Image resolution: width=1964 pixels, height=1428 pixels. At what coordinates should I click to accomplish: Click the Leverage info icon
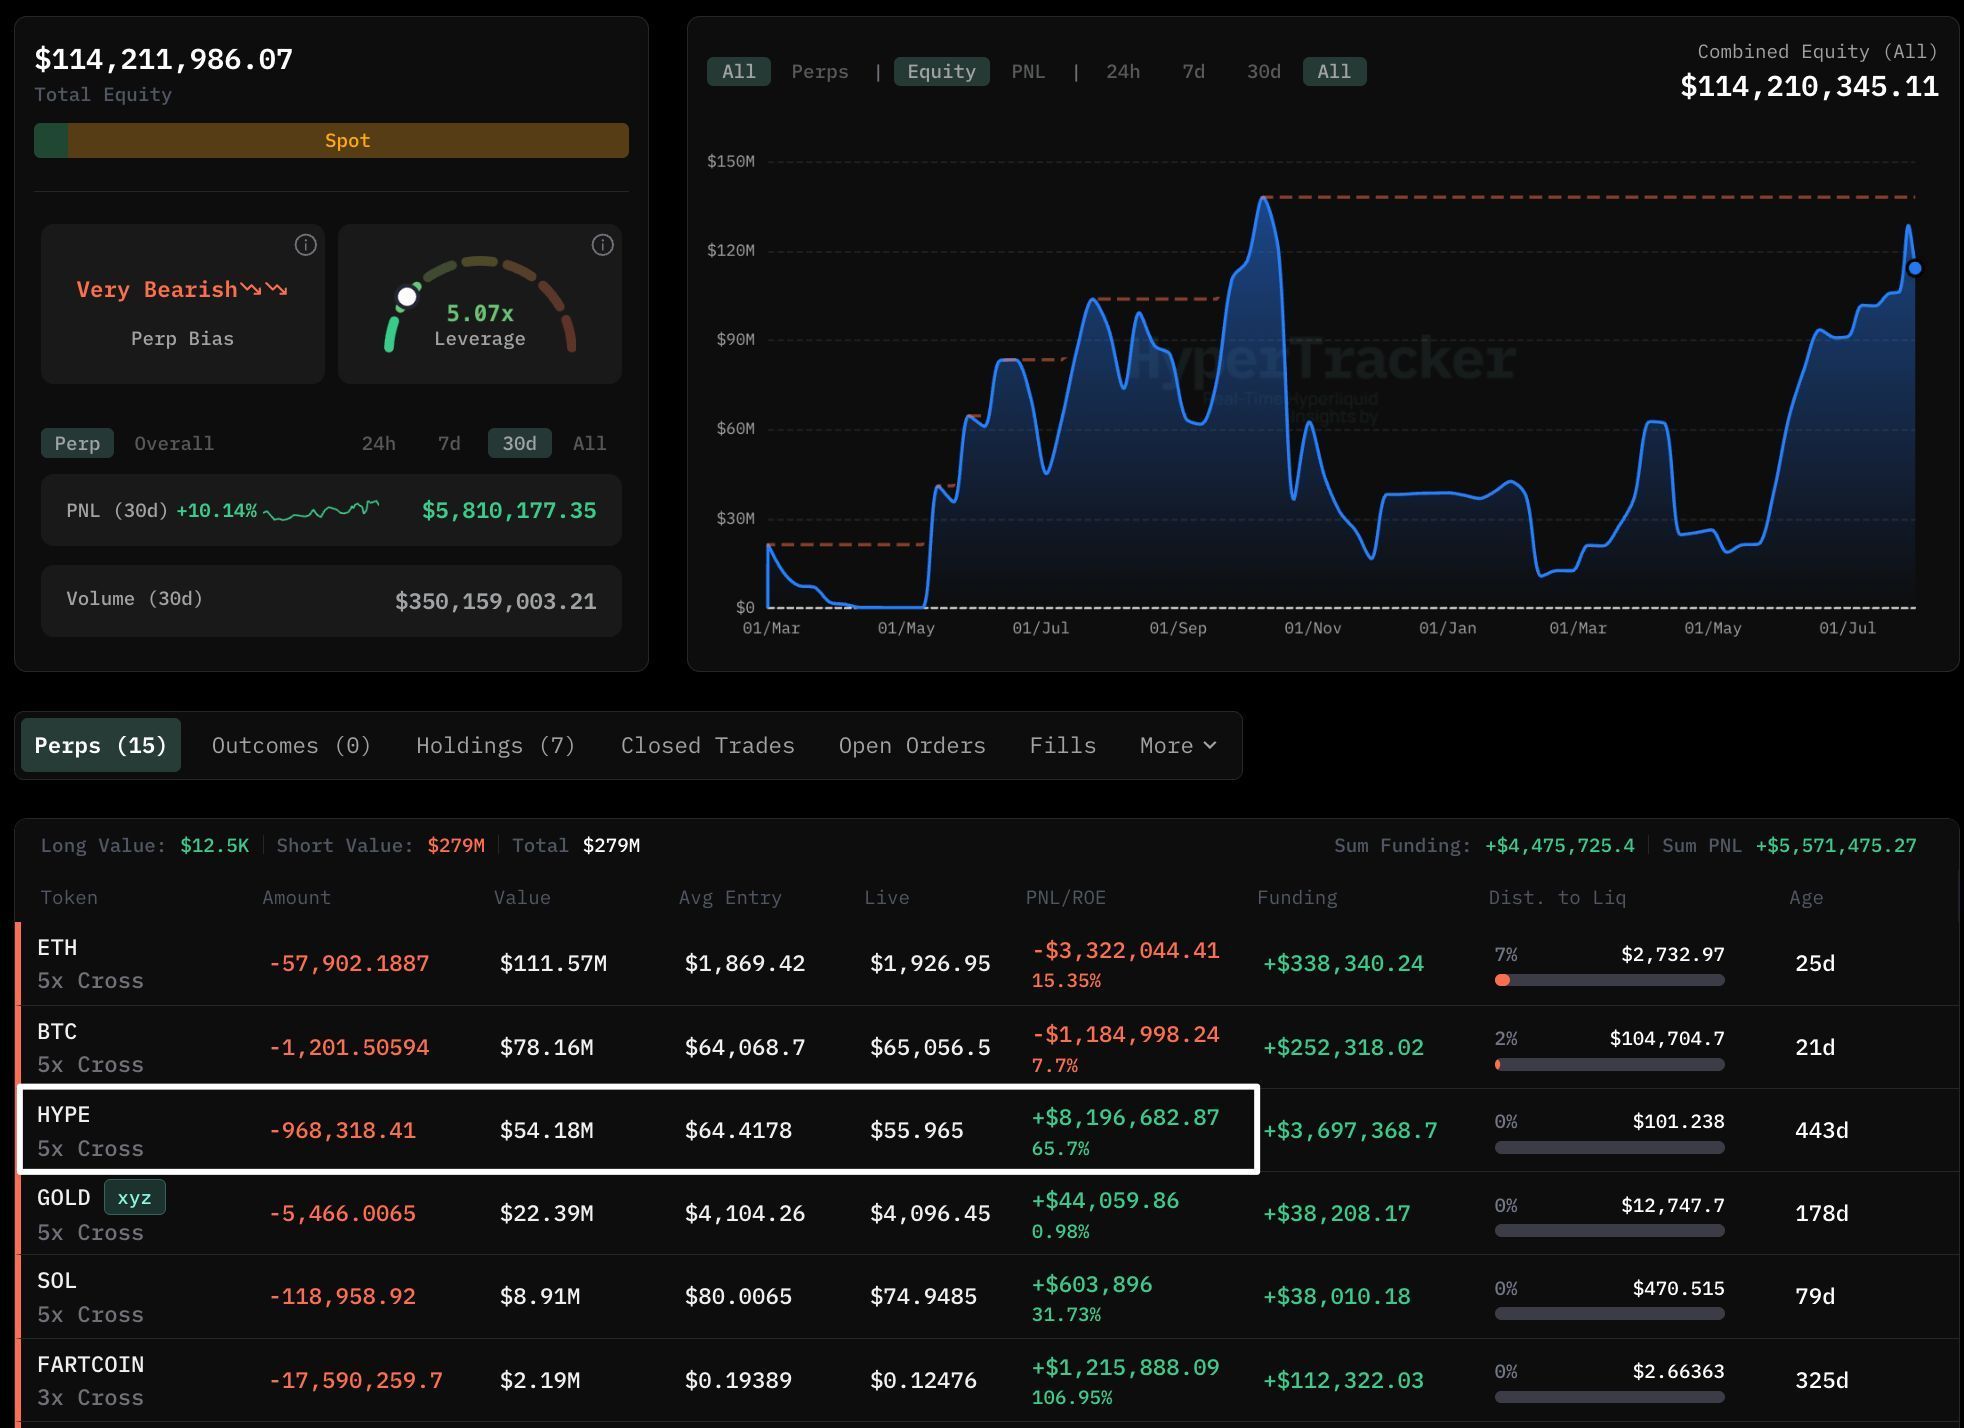(x=603, y=245)
